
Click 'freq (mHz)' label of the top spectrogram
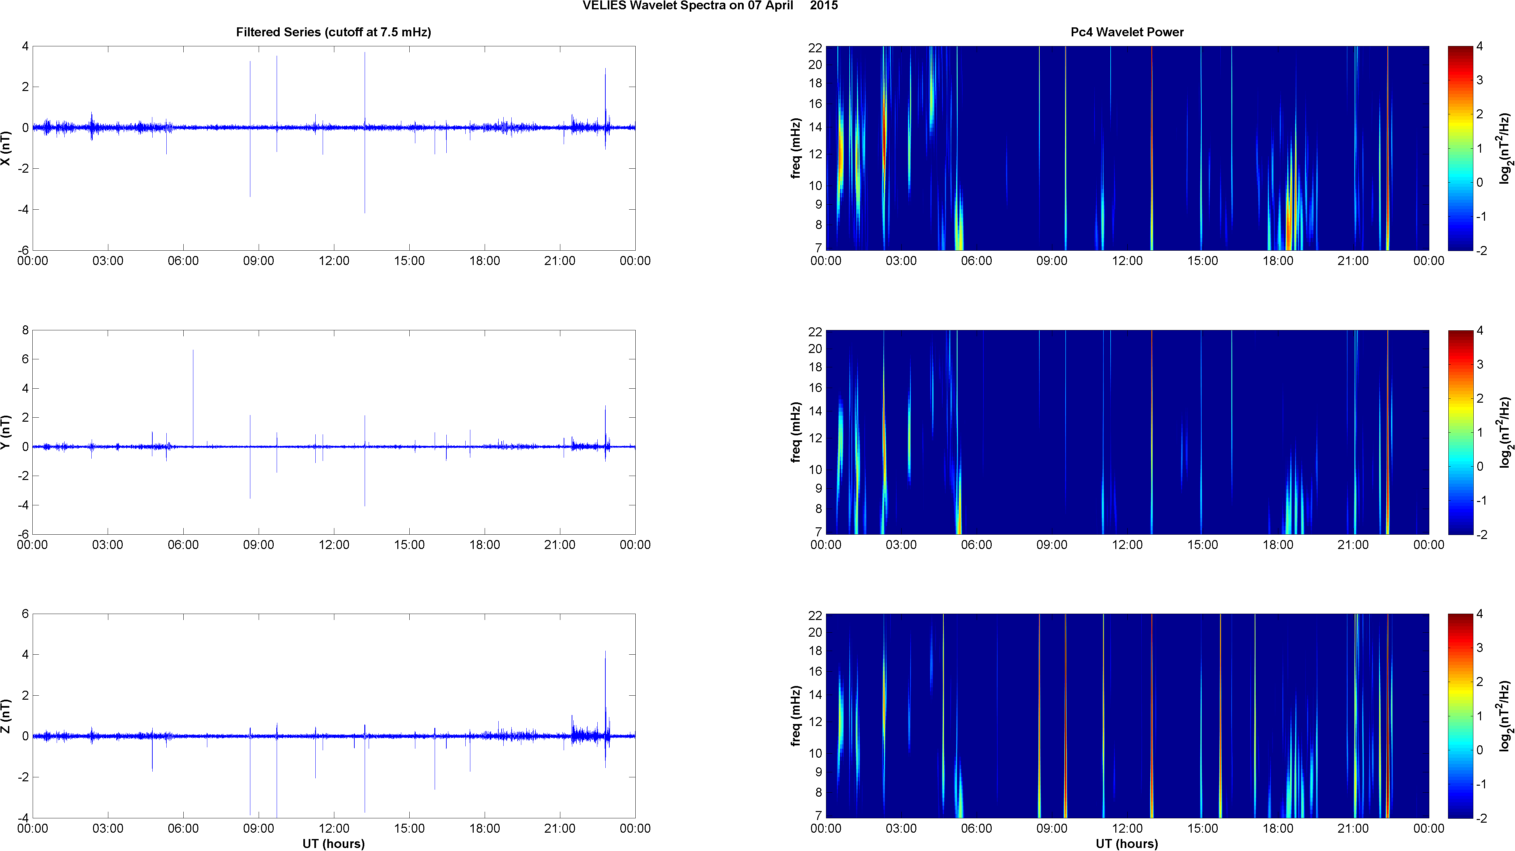point(796,148)
